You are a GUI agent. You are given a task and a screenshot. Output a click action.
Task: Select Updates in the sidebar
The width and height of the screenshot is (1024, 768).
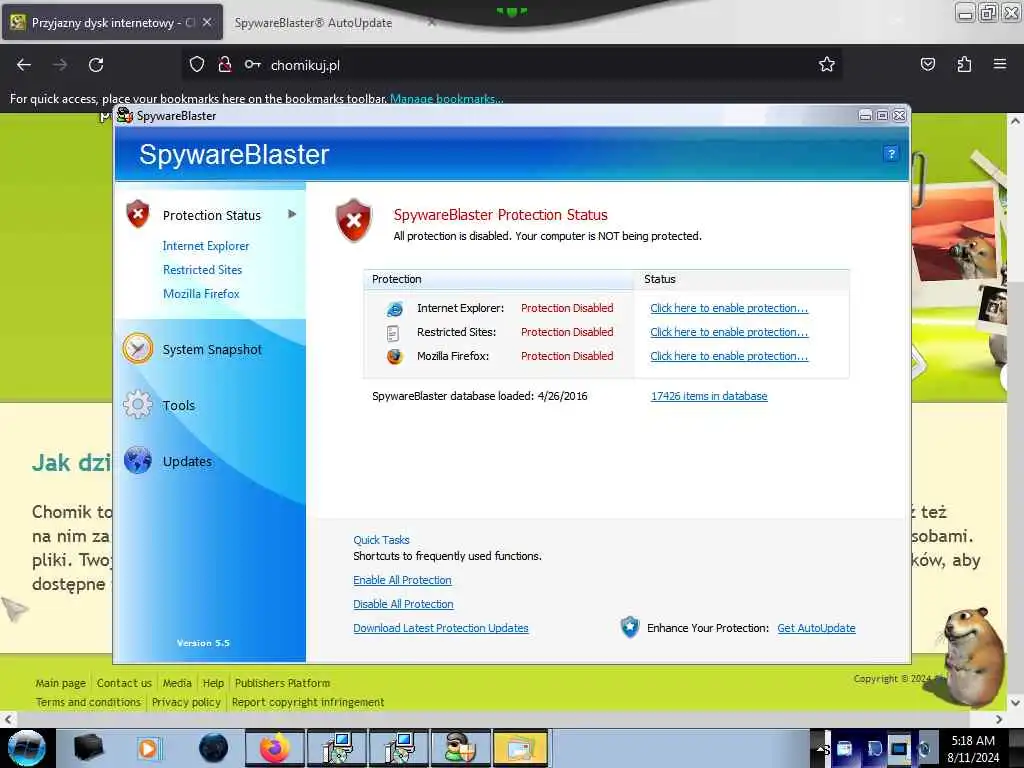click(187, 461)
